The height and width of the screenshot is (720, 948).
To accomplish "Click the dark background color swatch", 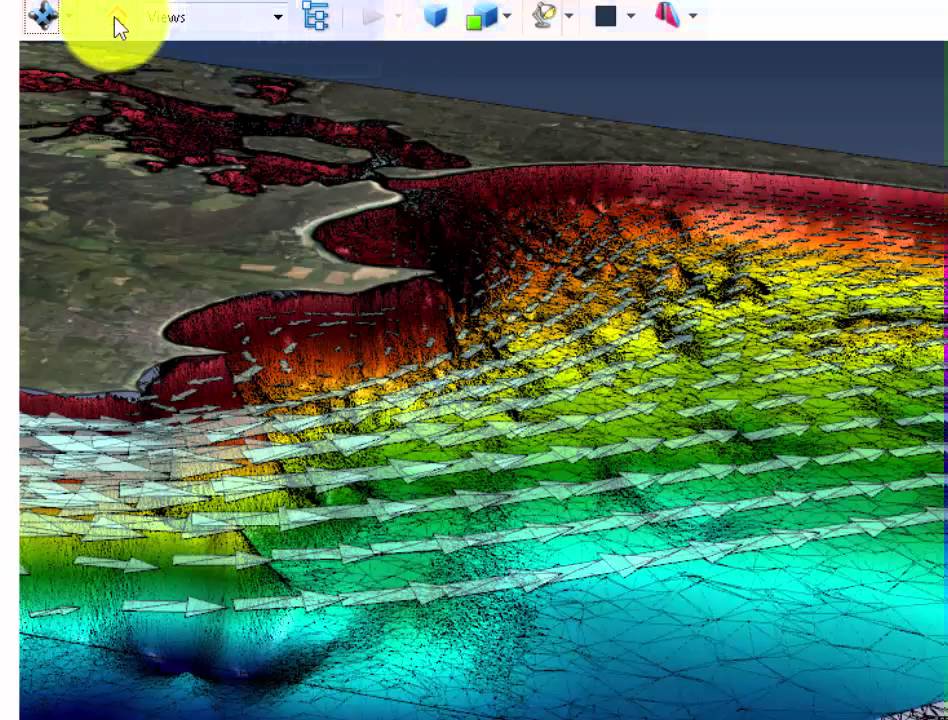I will pyautogui.click(x=605, y=16).
